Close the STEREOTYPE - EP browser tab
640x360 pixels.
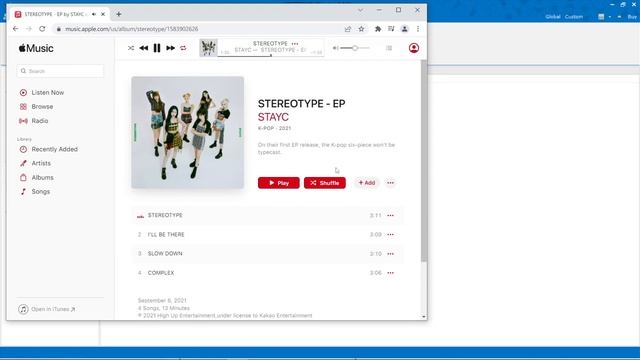pos(103,14)
